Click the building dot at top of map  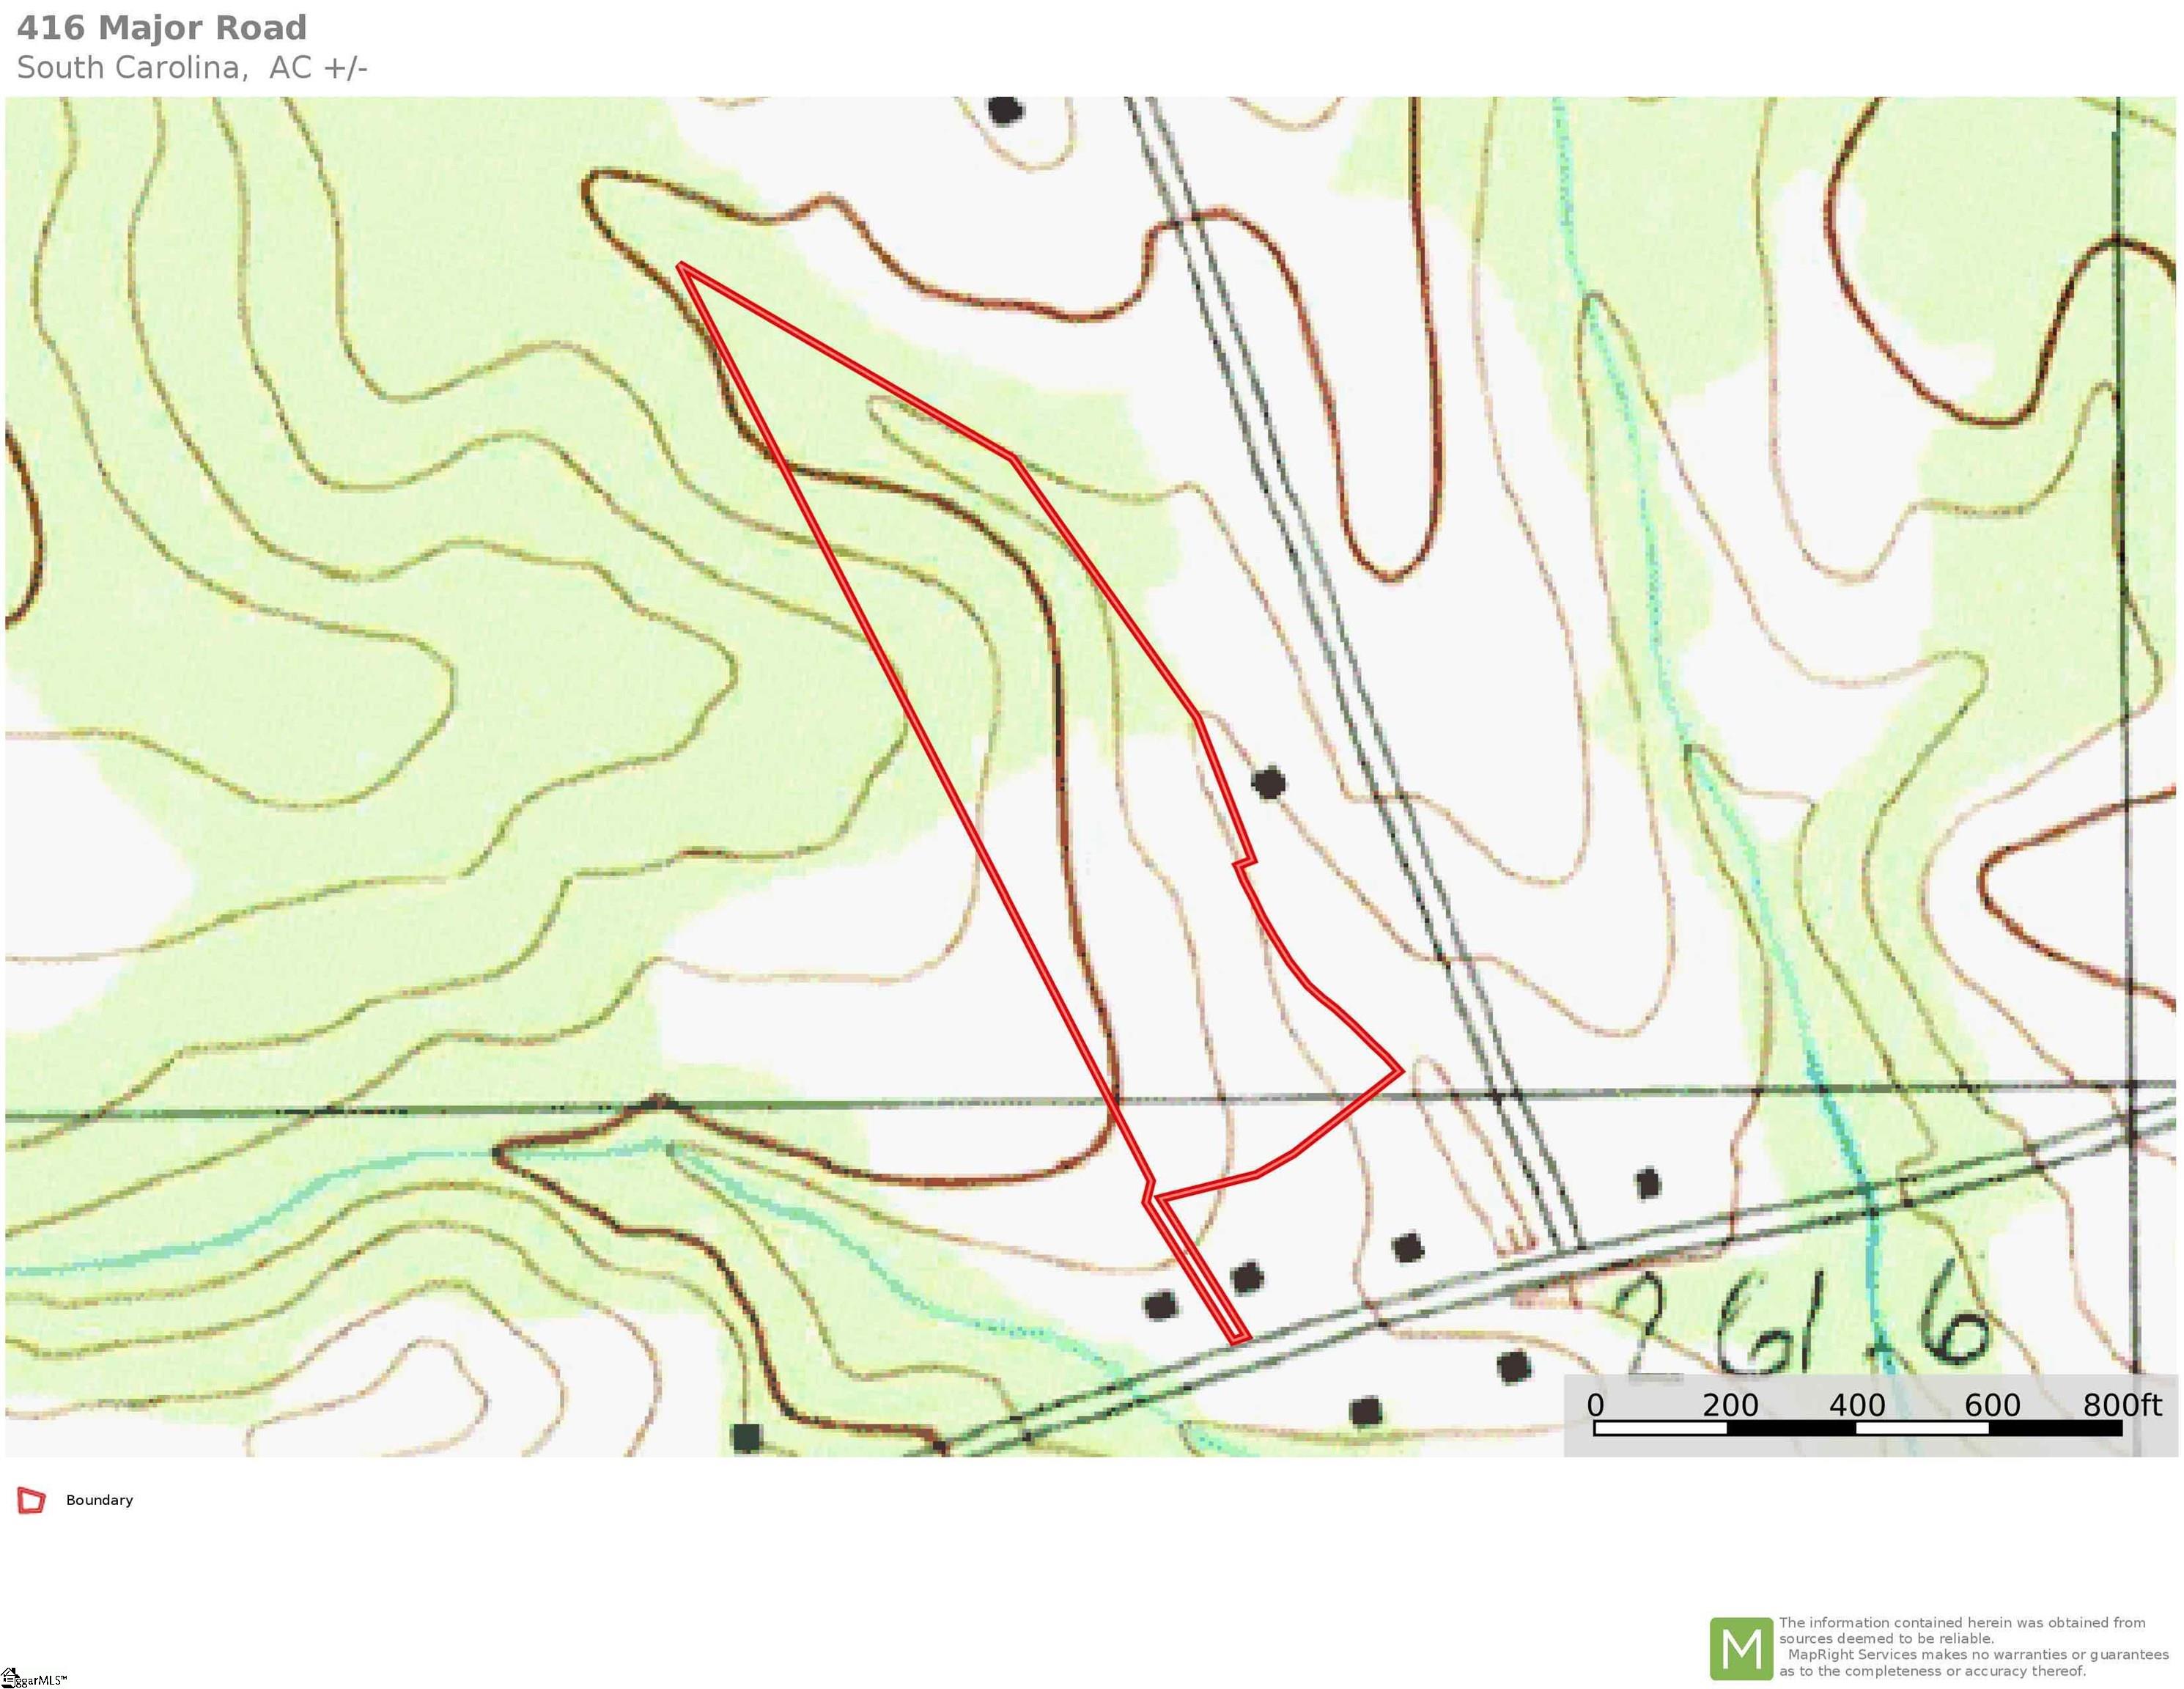click(1005, 109)
